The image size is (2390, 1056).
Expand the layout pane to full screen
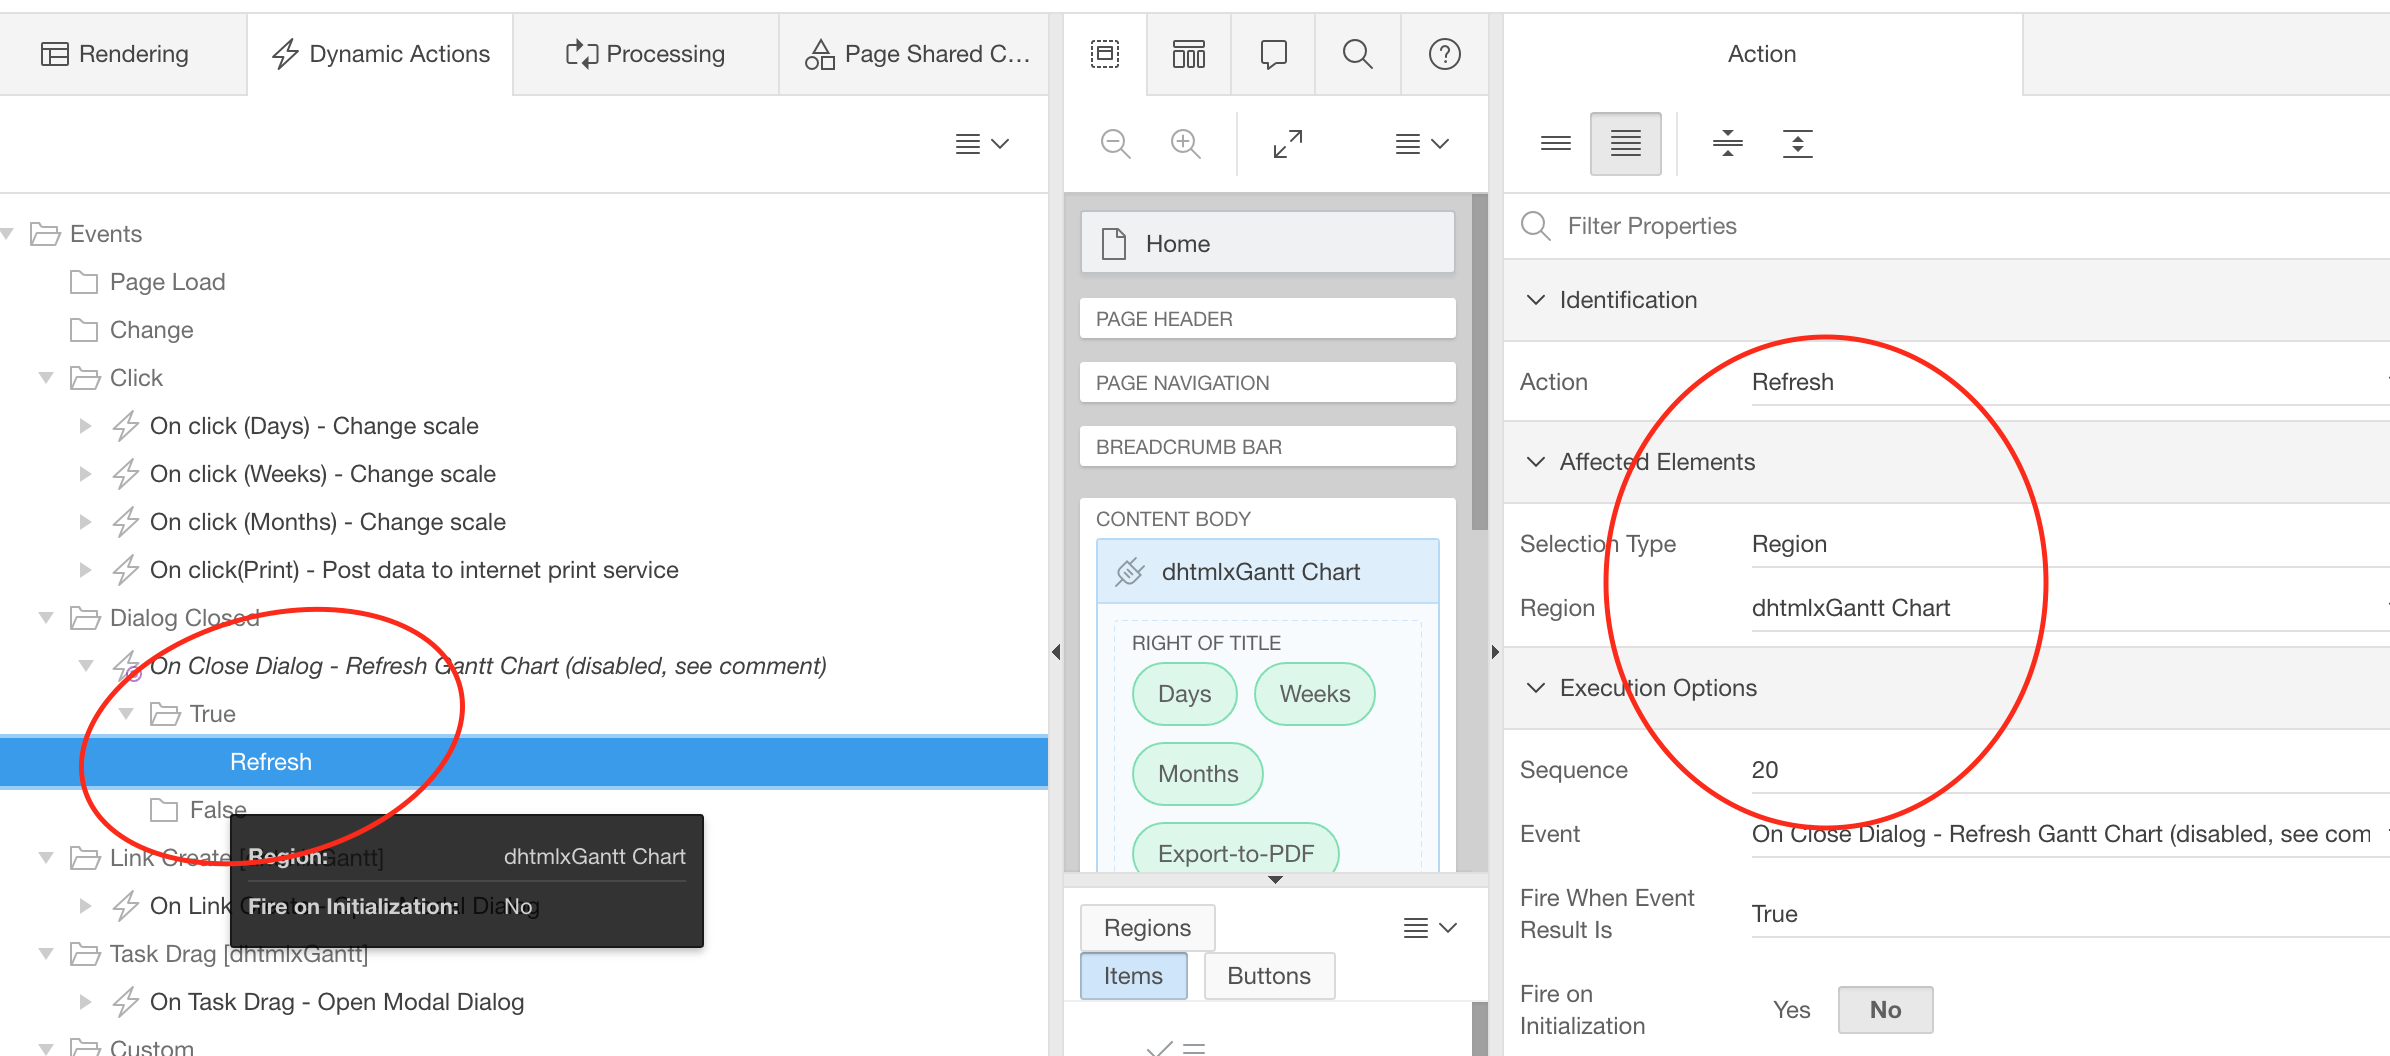pos(1288,143)
